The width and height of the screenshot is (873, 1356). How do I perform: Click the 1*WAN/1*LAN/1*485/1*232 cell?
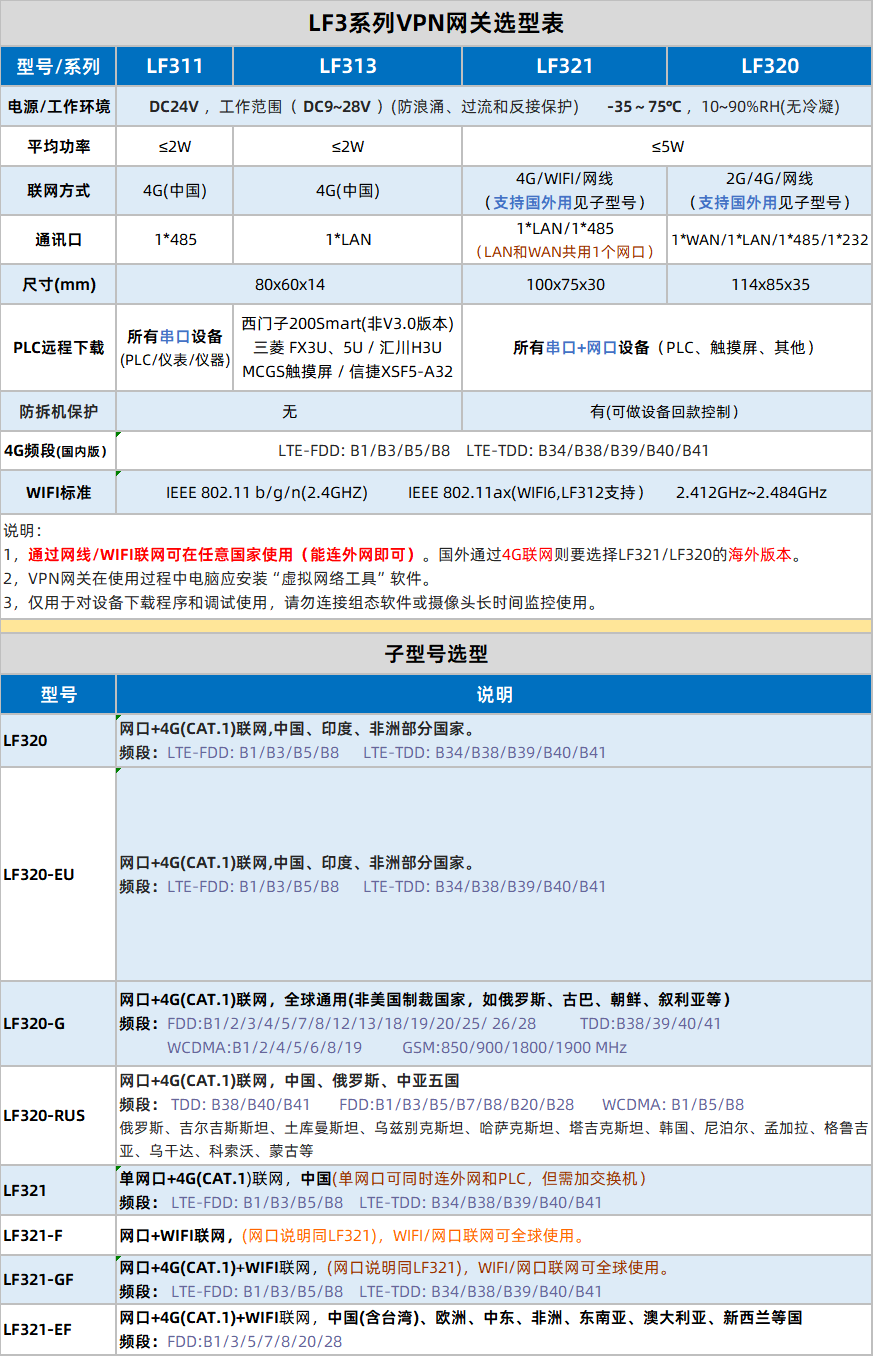tap(769, 240)
